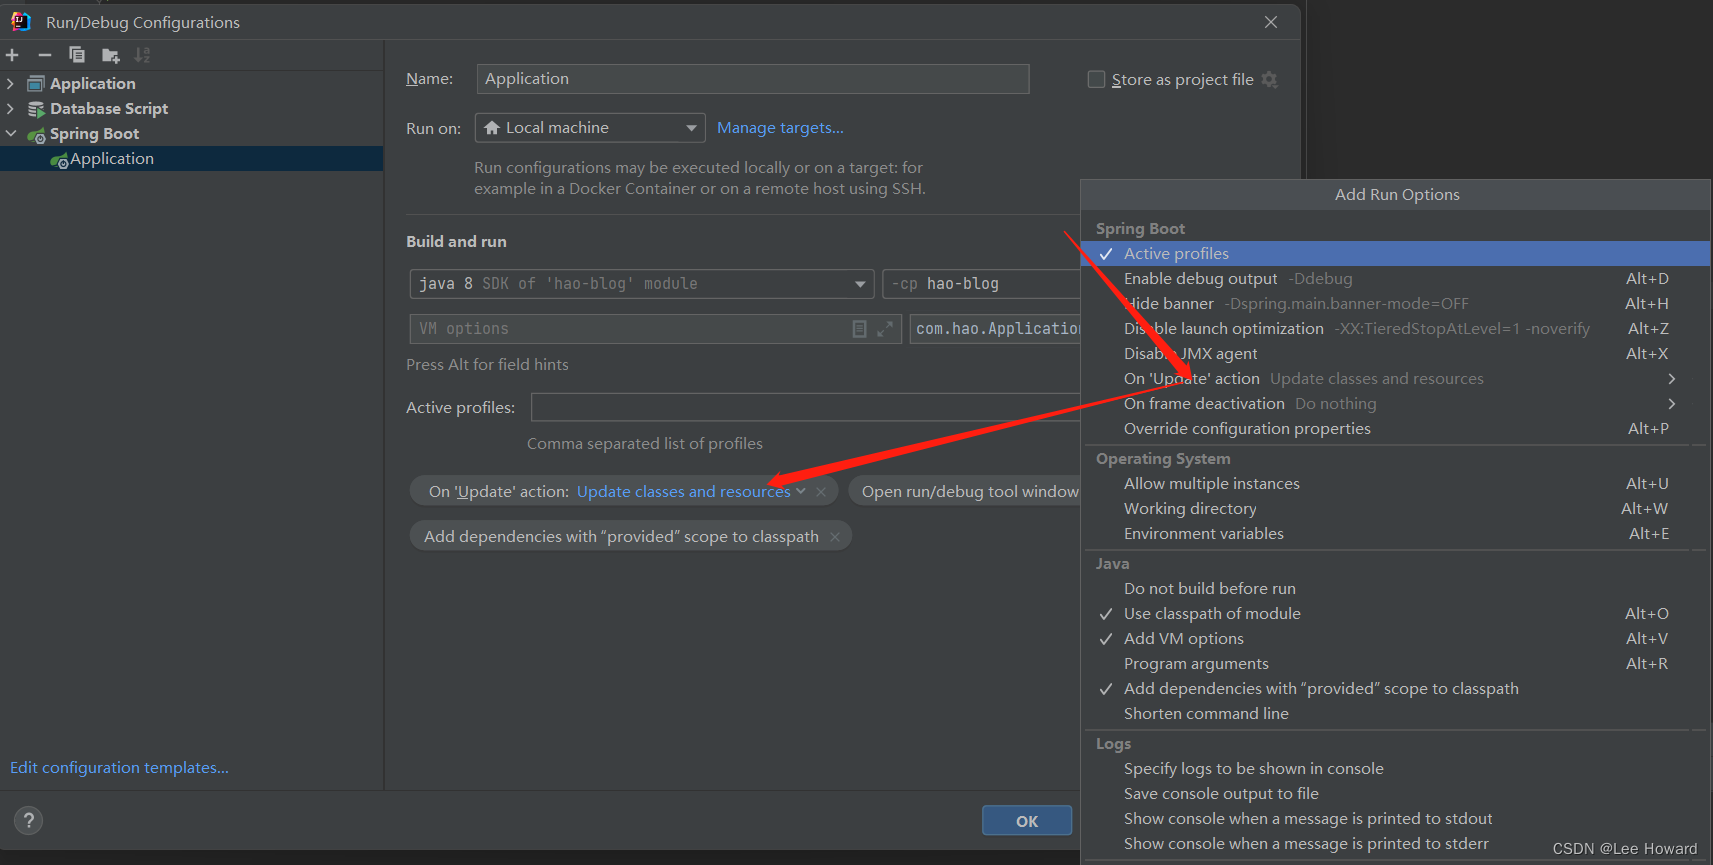Open the java 8 SDK module dropdown
1713x865 pixels.
pyautogui.click(x=642, y=284)
